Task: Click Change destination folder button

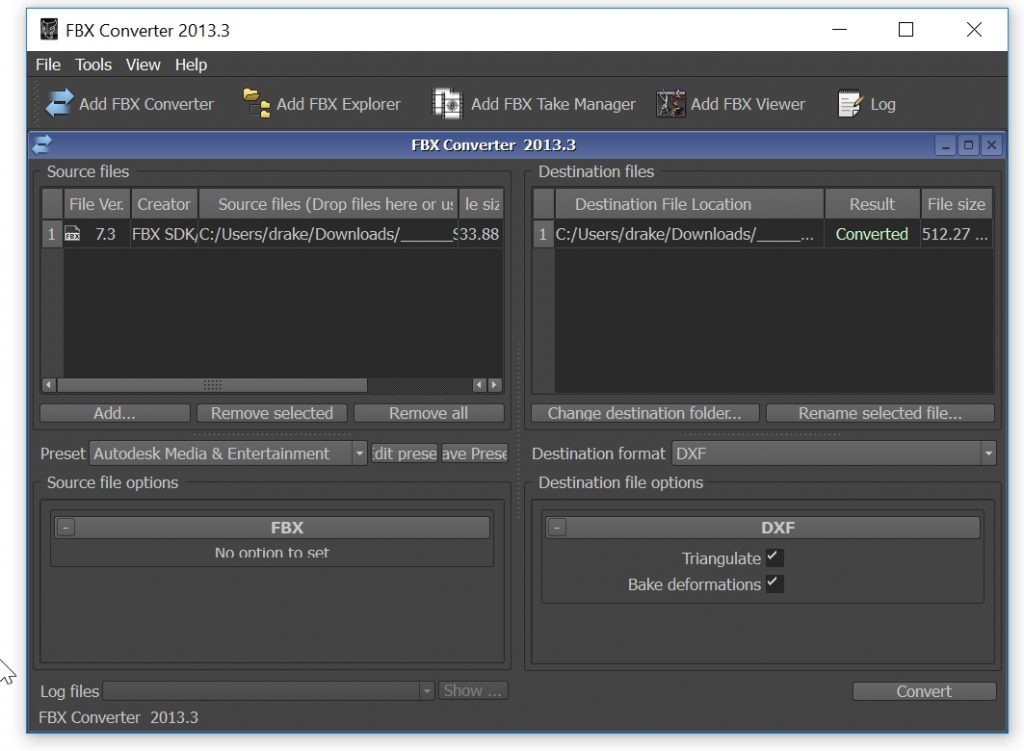Action: (x=645, y=413)
